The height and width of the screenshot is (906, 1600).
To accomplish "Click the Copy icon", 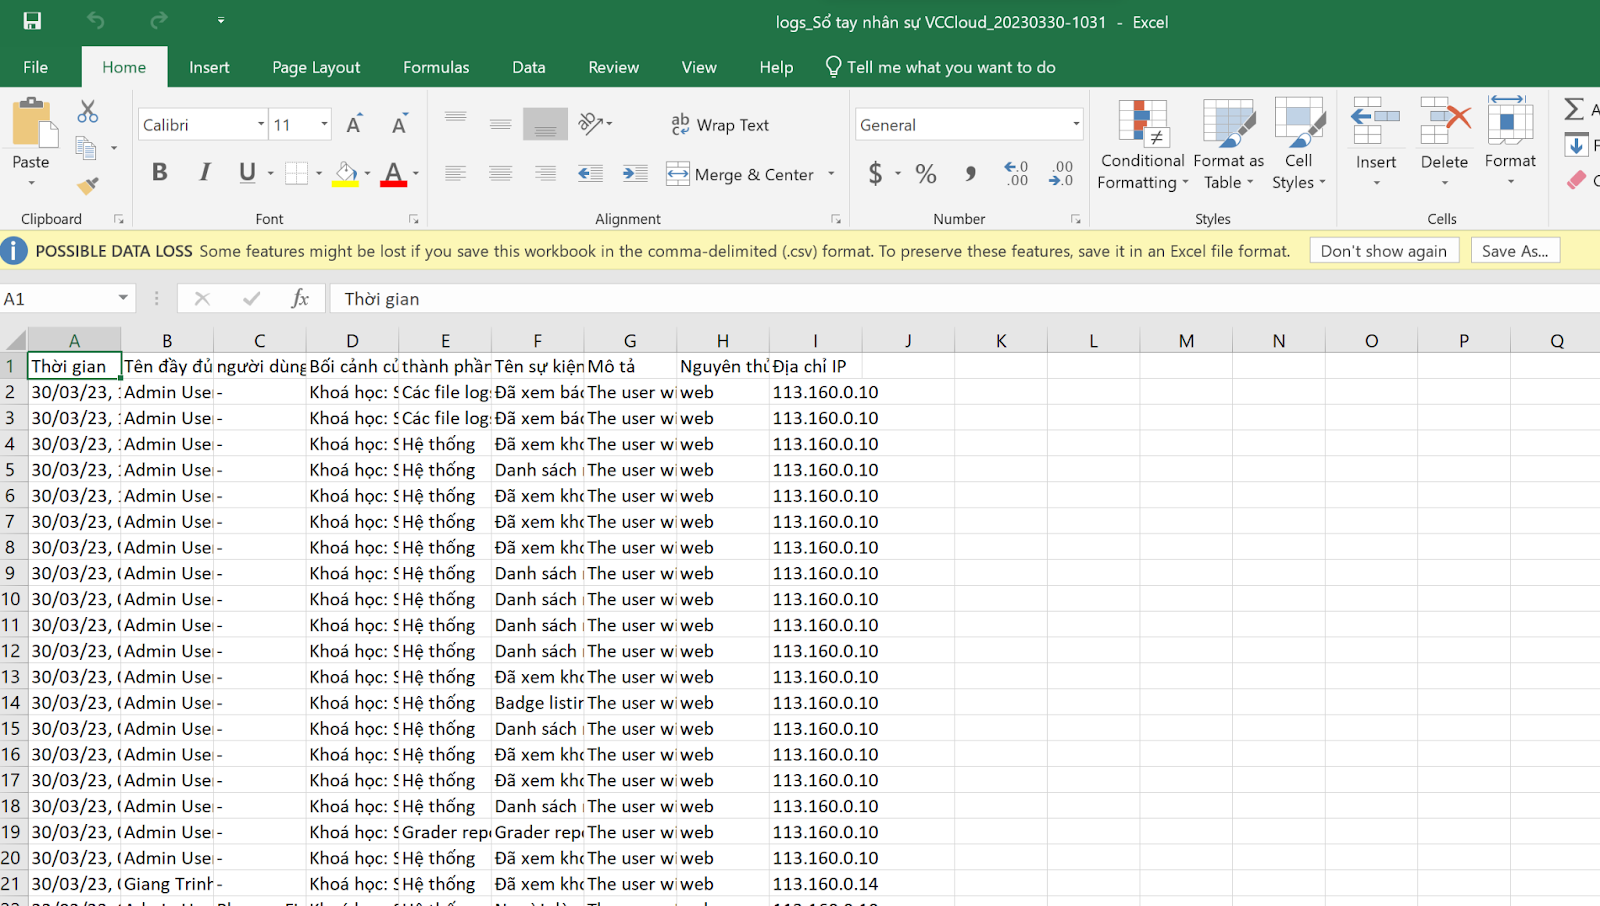I will tap(86, 148).
